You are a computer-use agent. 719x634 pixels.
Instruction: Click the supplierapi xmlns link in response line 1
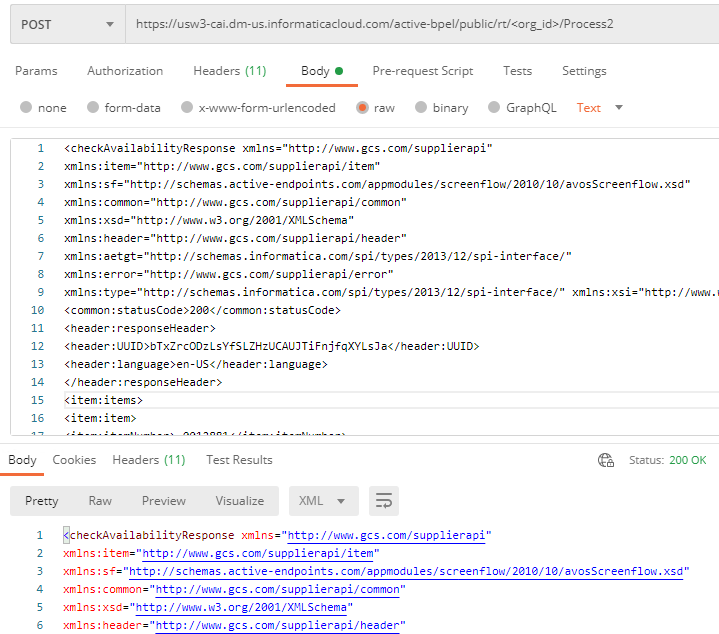pos(386,535)
